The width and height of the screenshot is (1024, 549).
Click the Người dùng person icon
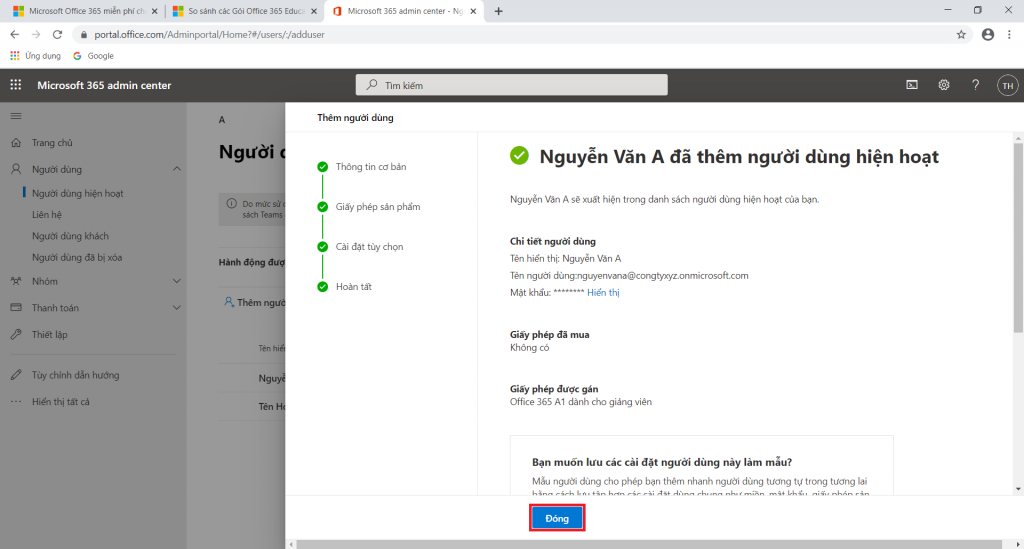click(x=16, y=169)
